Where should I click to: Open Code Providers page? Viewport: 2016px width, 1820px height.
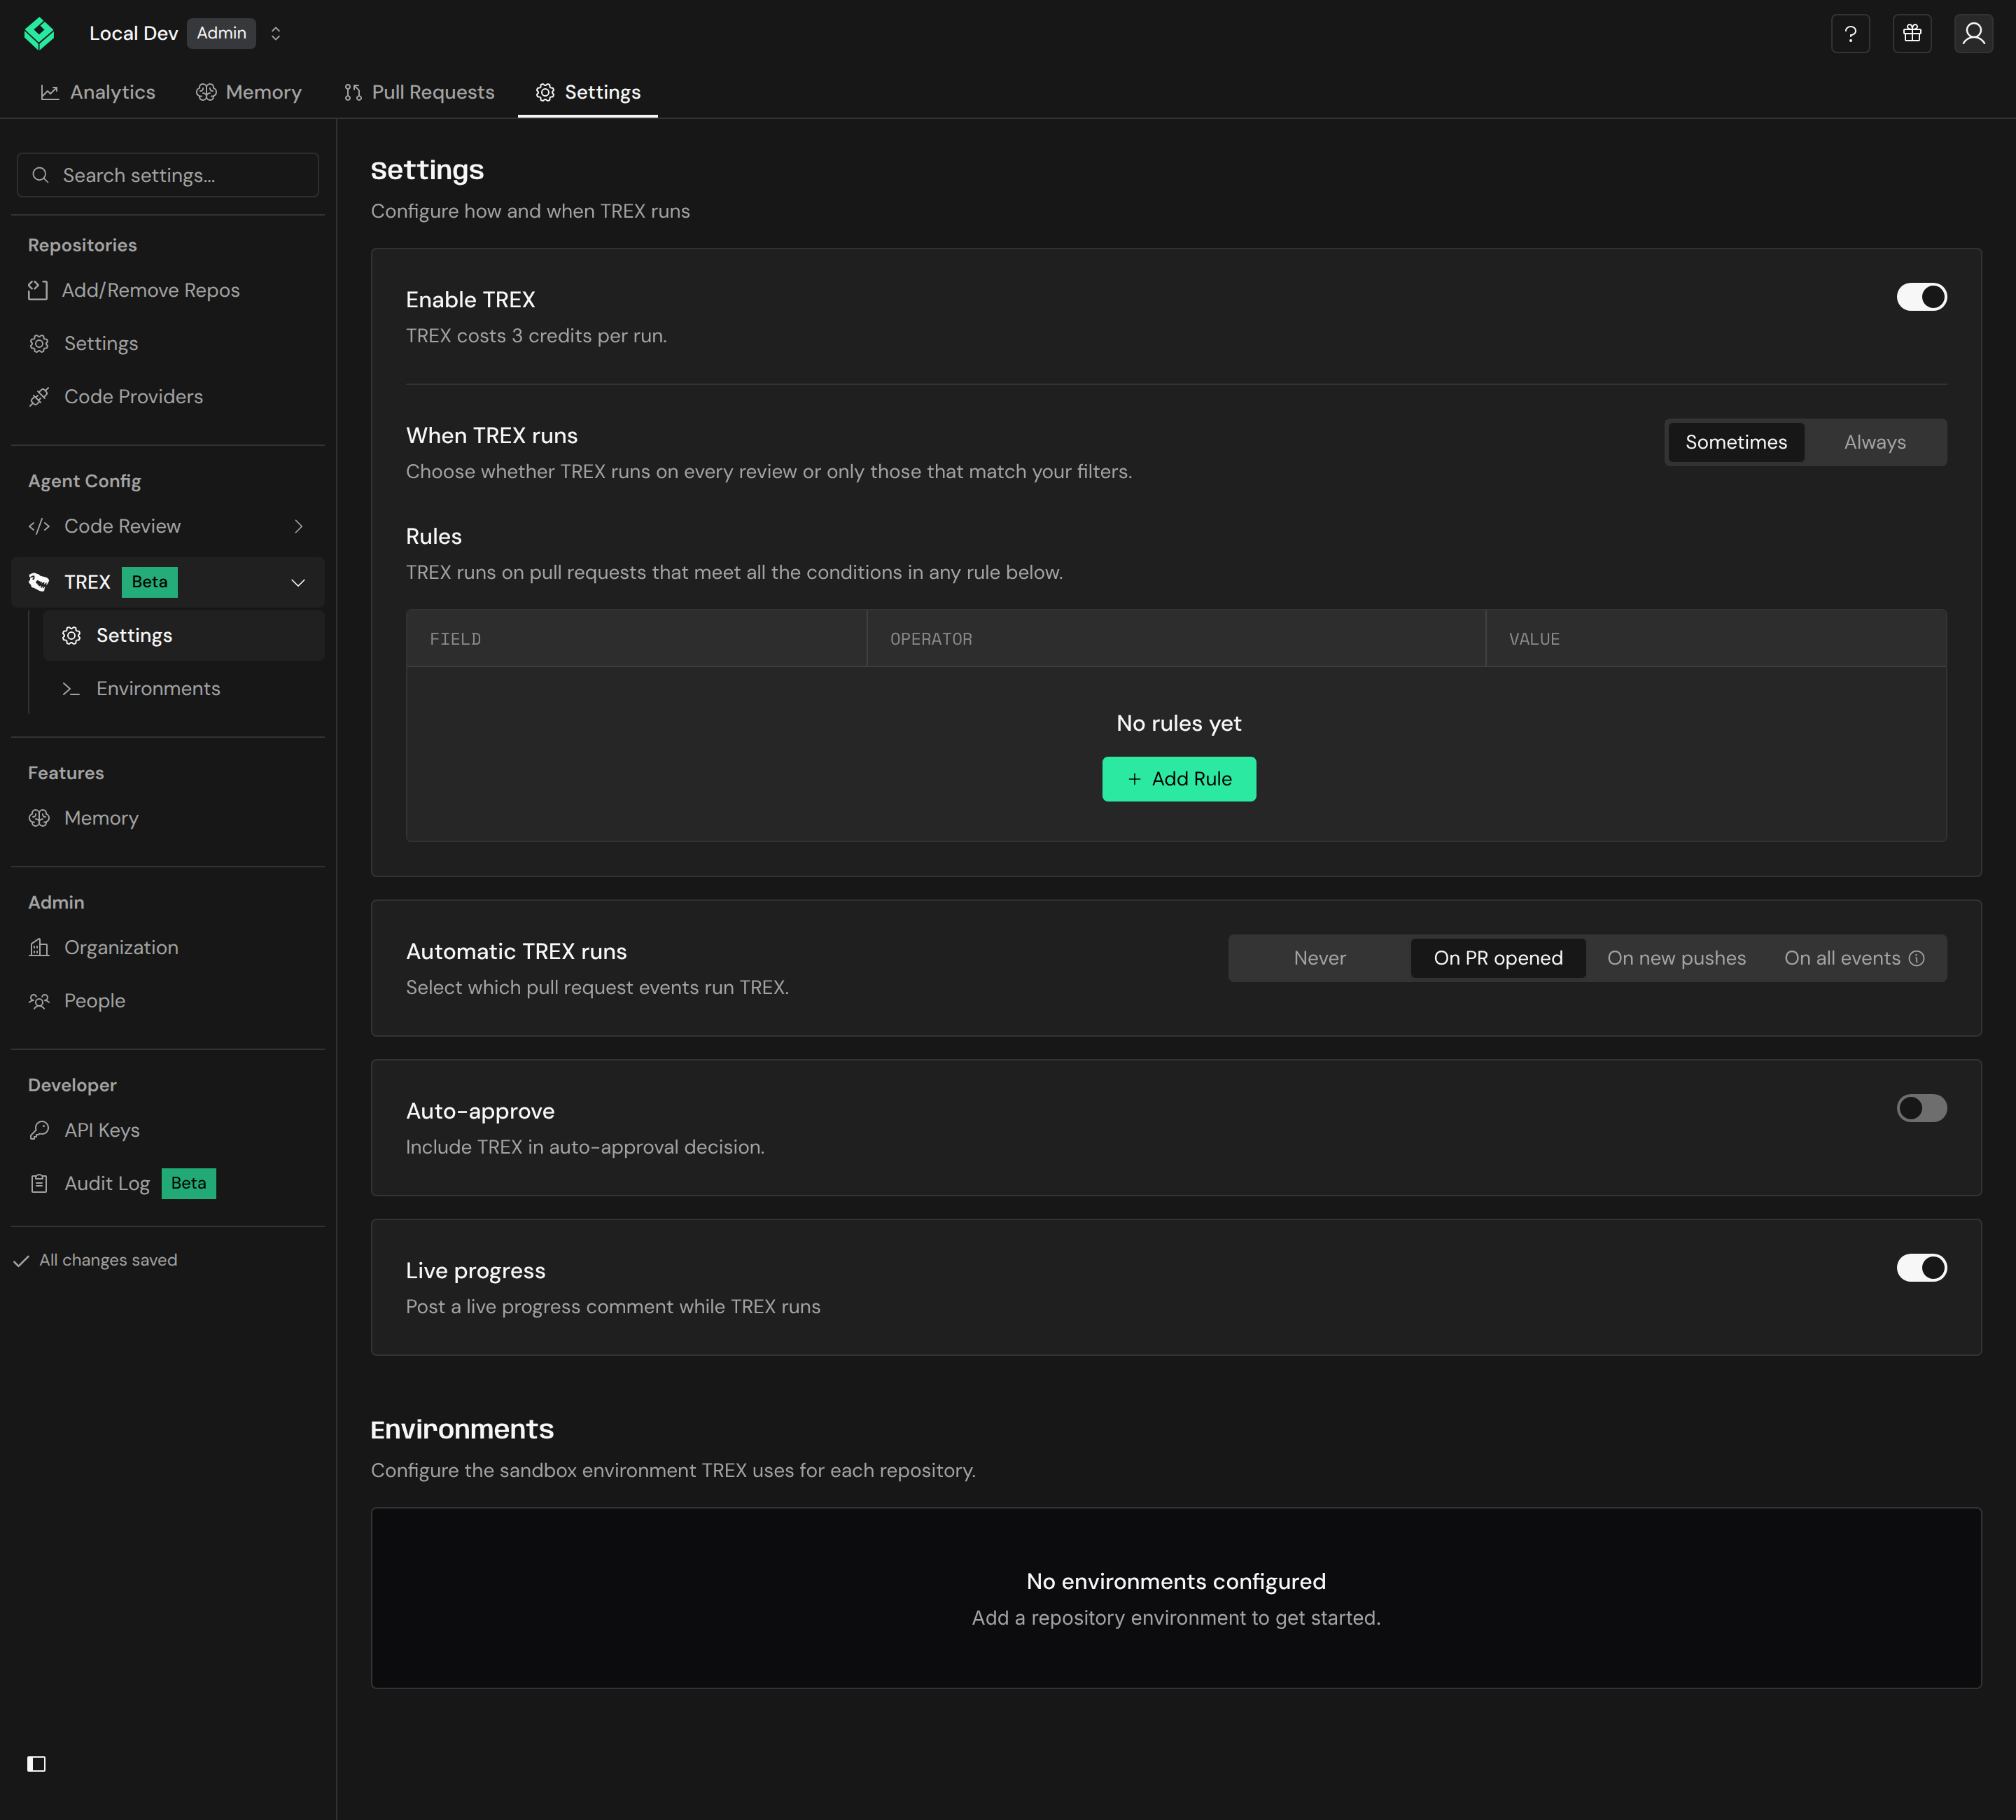pyautogui.click(x=168, y=397)
